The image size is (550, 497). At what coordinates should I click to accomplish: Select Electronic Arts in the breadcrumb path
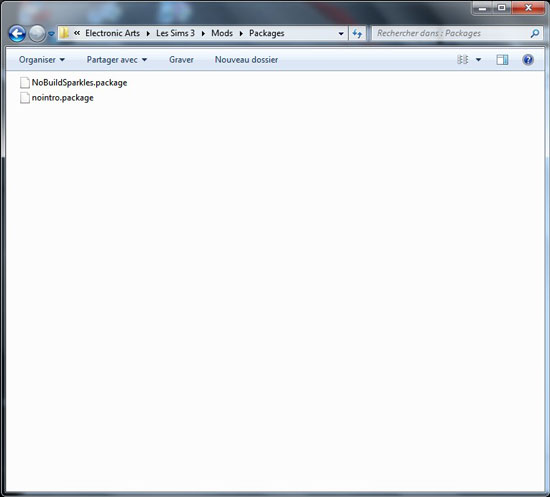pos(113,33)
